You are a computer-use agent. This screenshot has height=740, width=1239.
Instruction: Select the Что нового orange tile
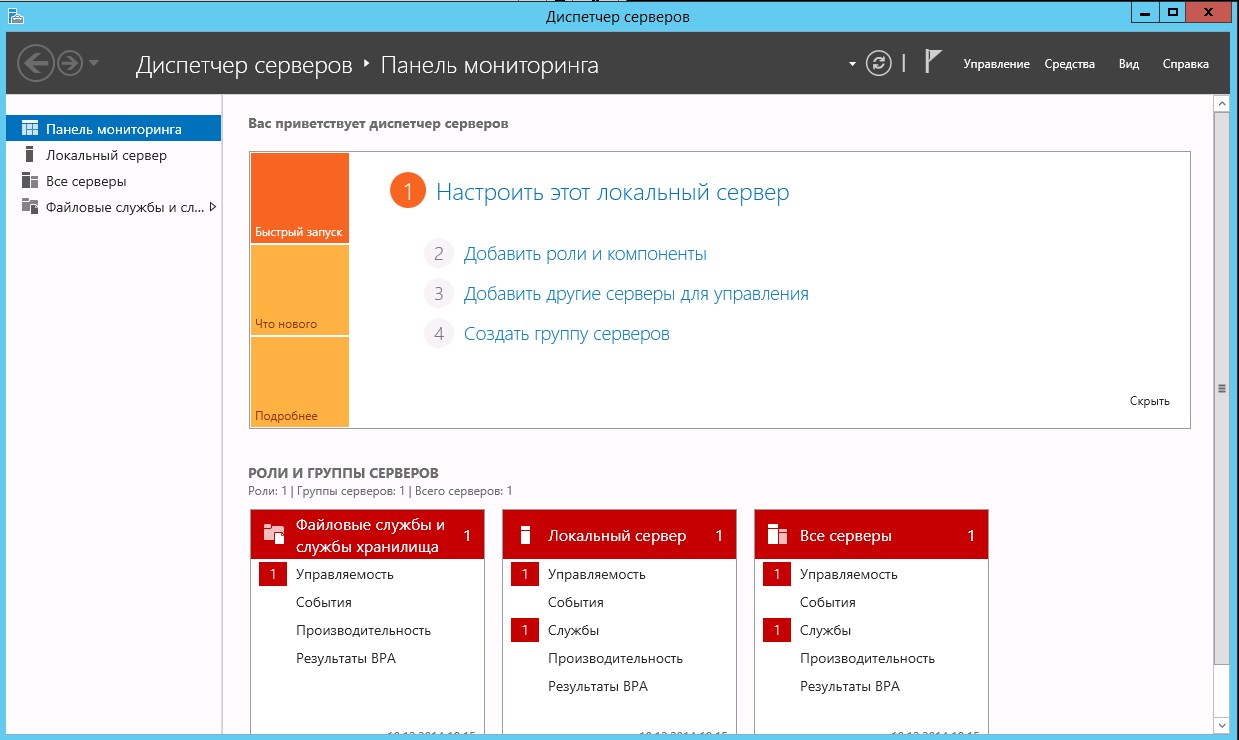pyautogui.click(x=299, y=290)
